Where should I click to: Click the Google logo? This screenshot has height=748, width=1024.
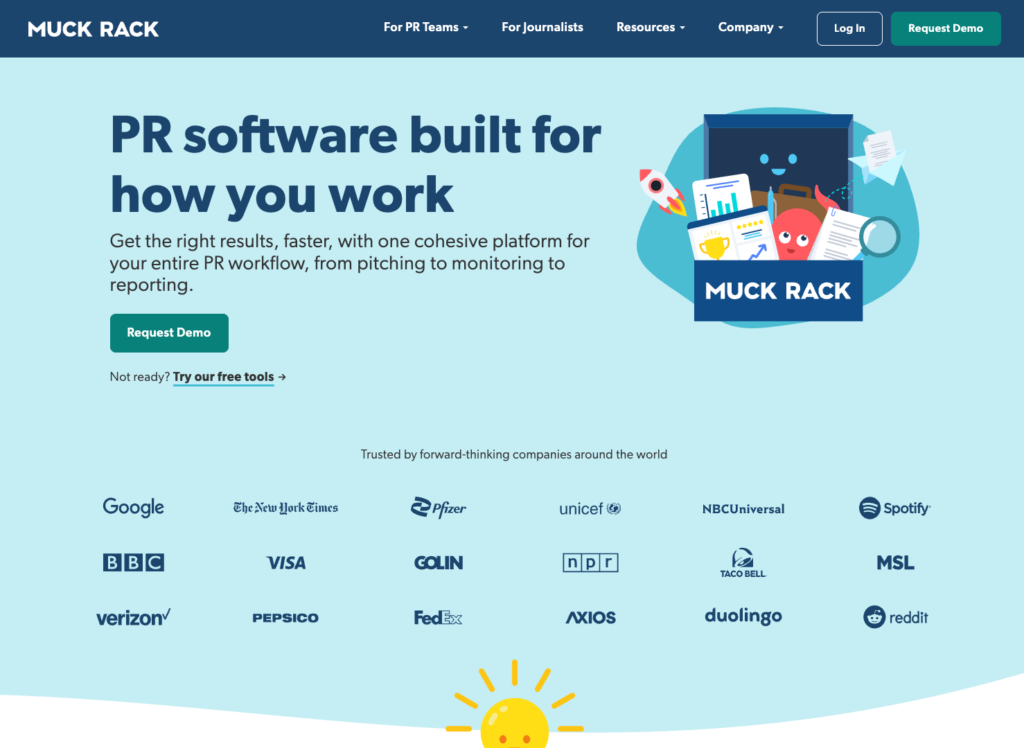pyautogui.click(x=133, y=508)
